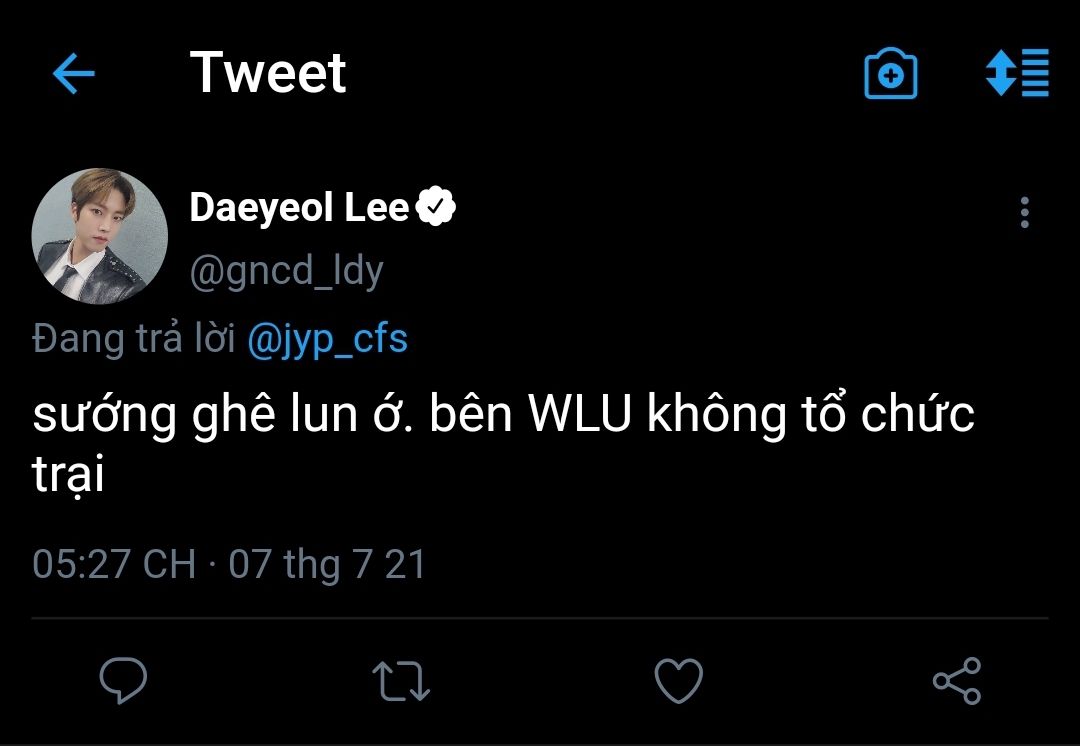Open the @gncd_ldy handle
1080x746 pixels.
tap(286, 270)
